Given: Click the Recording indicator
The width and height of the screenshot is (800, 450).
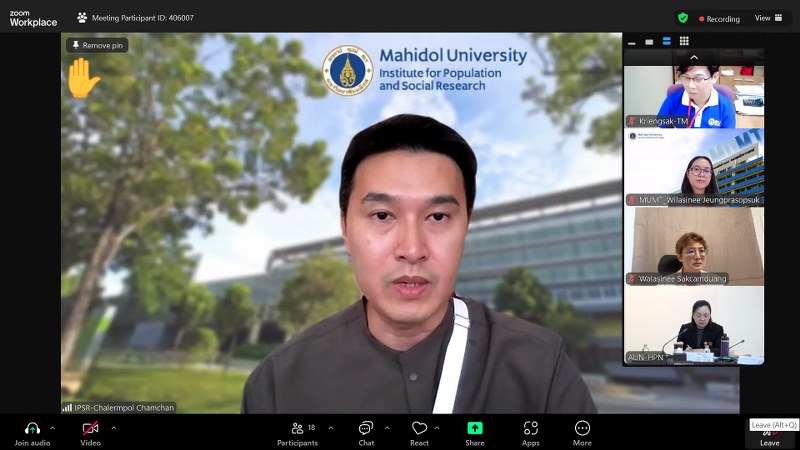Looking at the screenshot, I should point(719,19).
